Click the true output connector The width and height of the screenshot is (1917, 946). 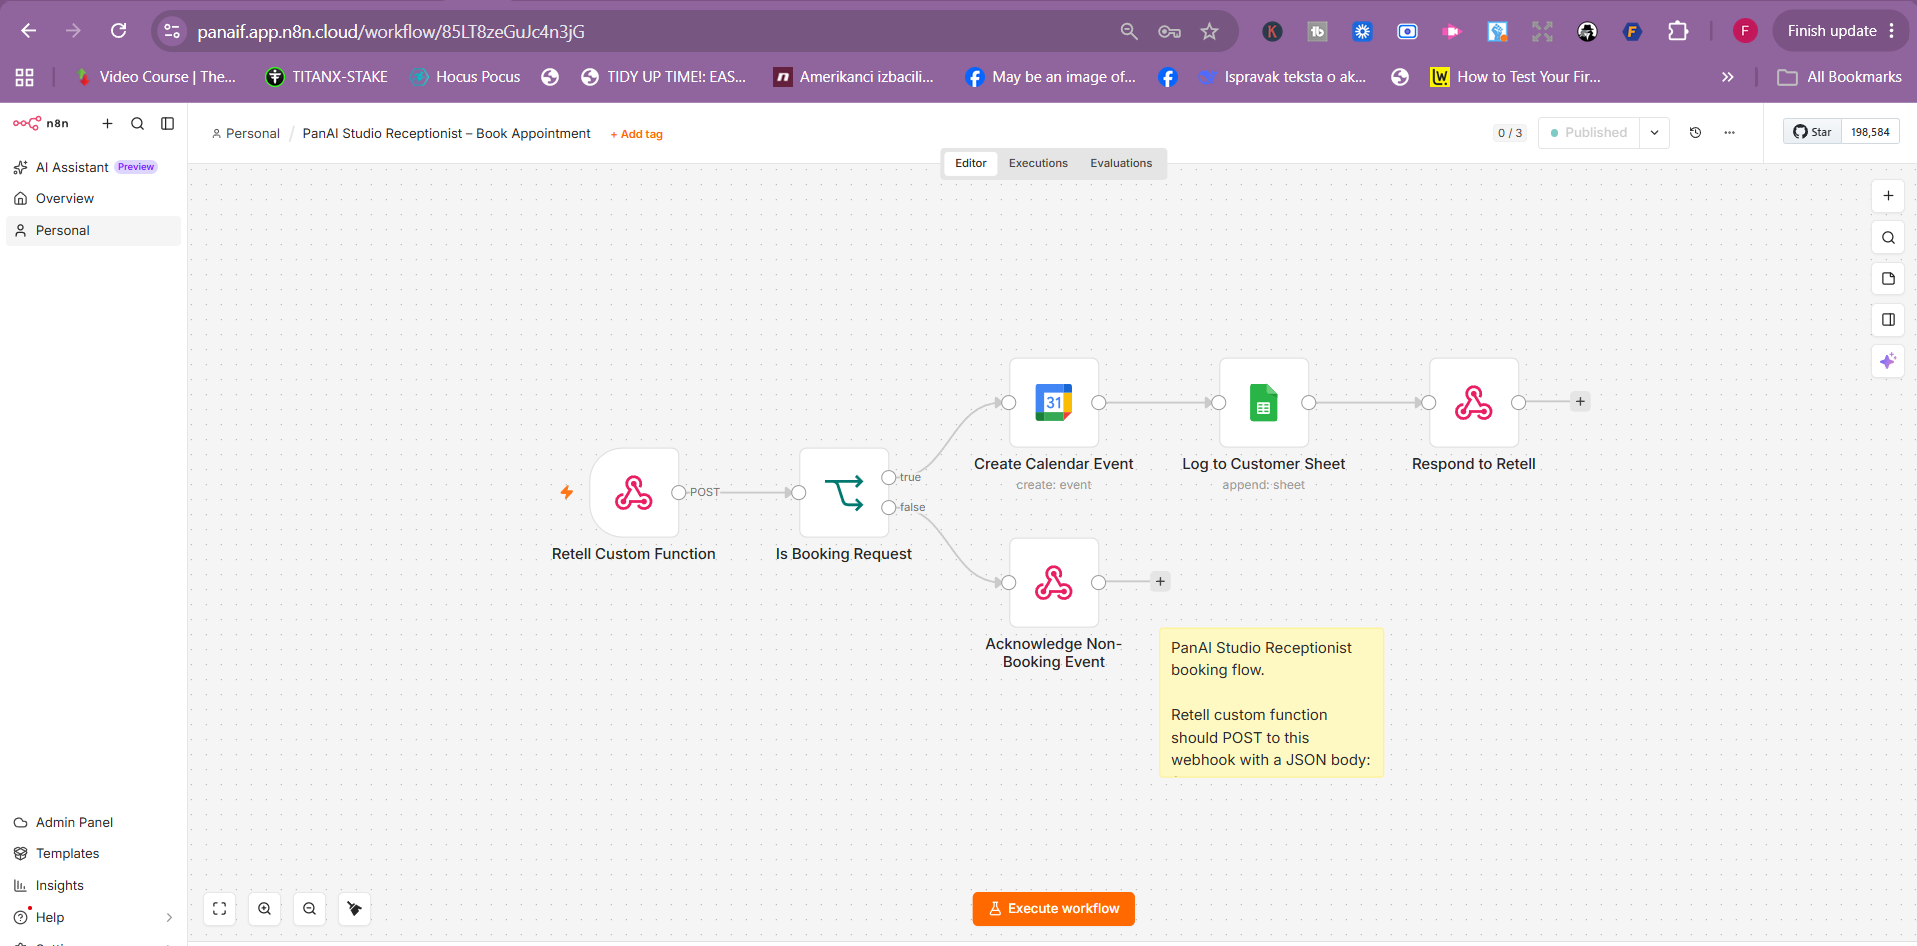pos(888,477)
